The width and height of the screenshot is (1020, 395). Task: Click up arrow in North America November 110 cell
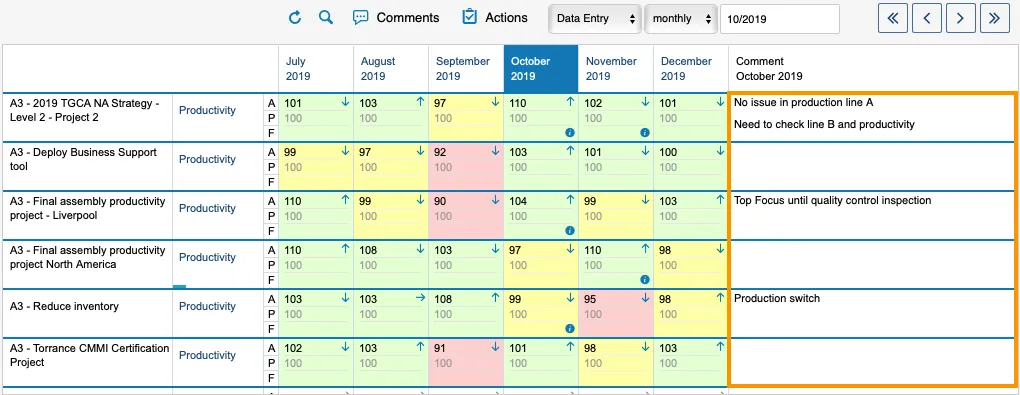tap(645, 249)
